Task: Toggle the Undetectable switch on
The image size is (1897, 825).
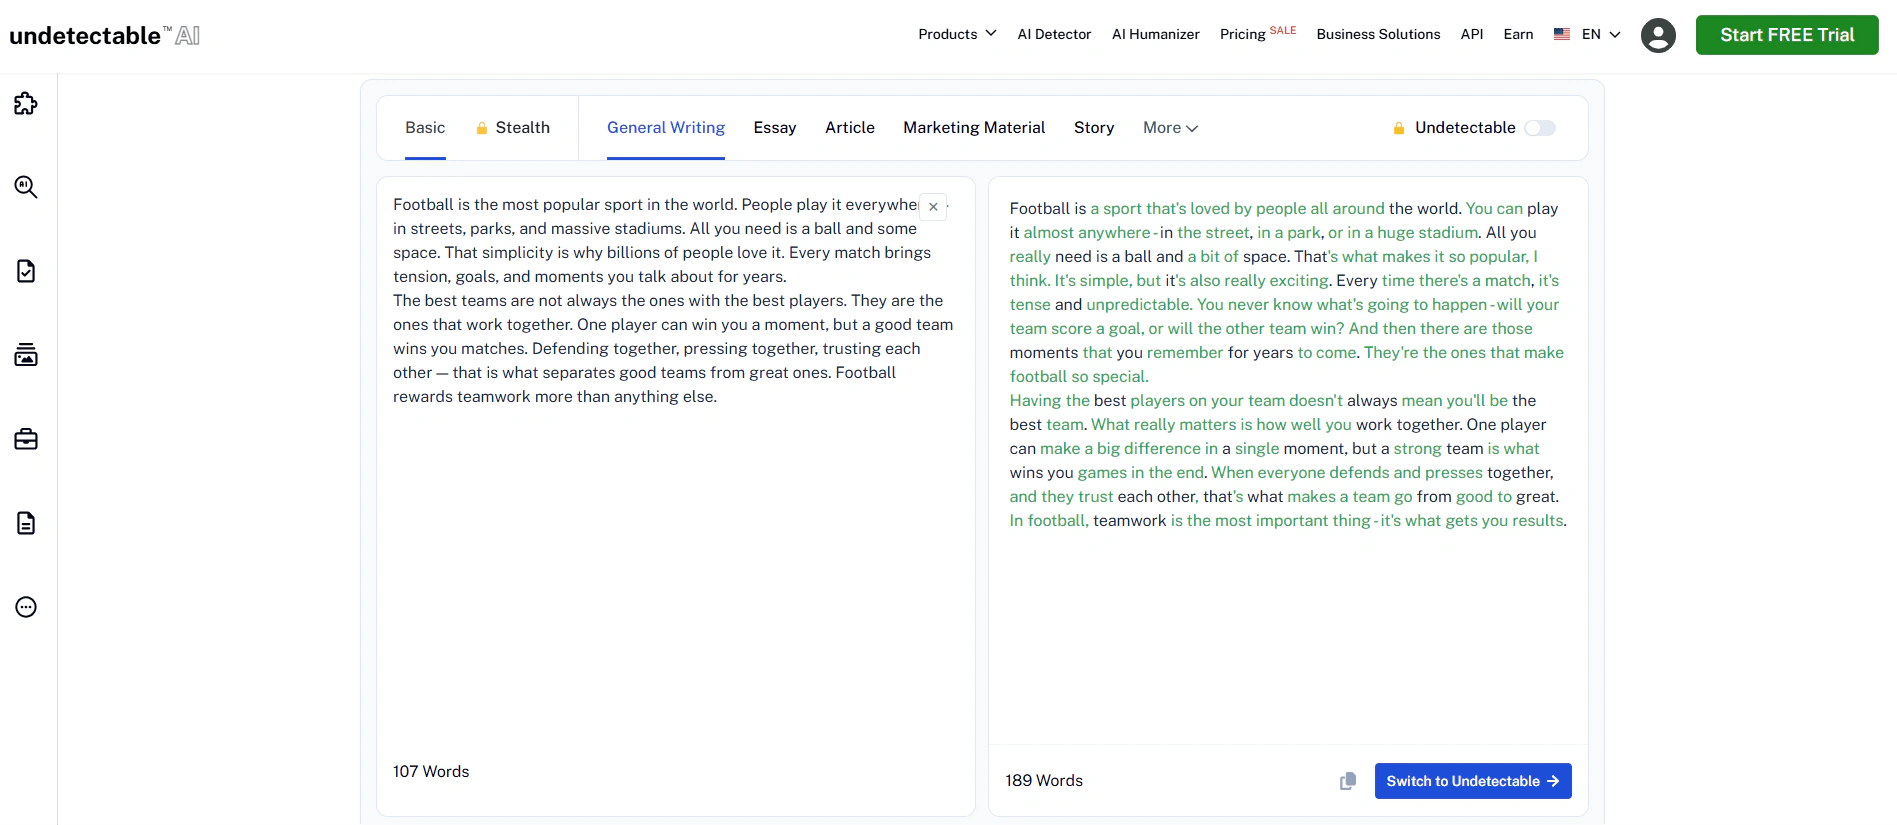Action: pos(1540,128)
